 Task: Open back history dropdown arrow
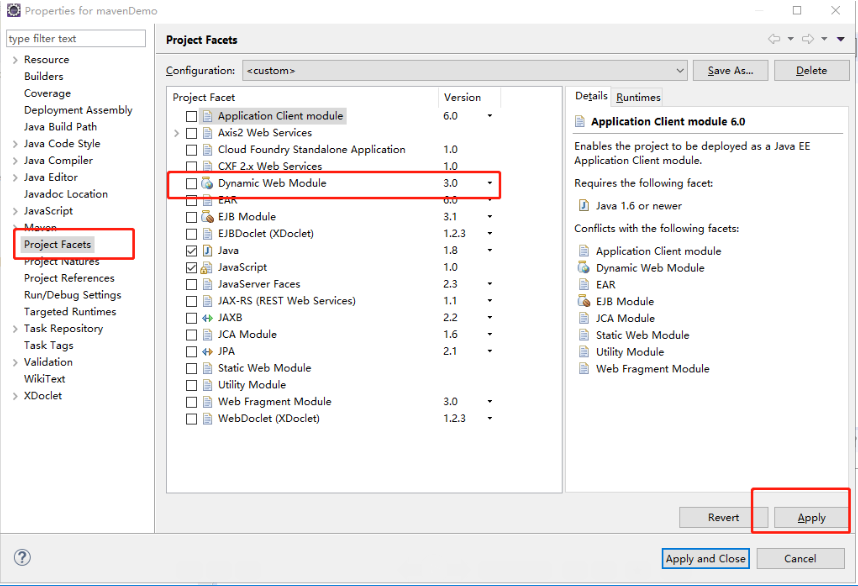[791, 39]
